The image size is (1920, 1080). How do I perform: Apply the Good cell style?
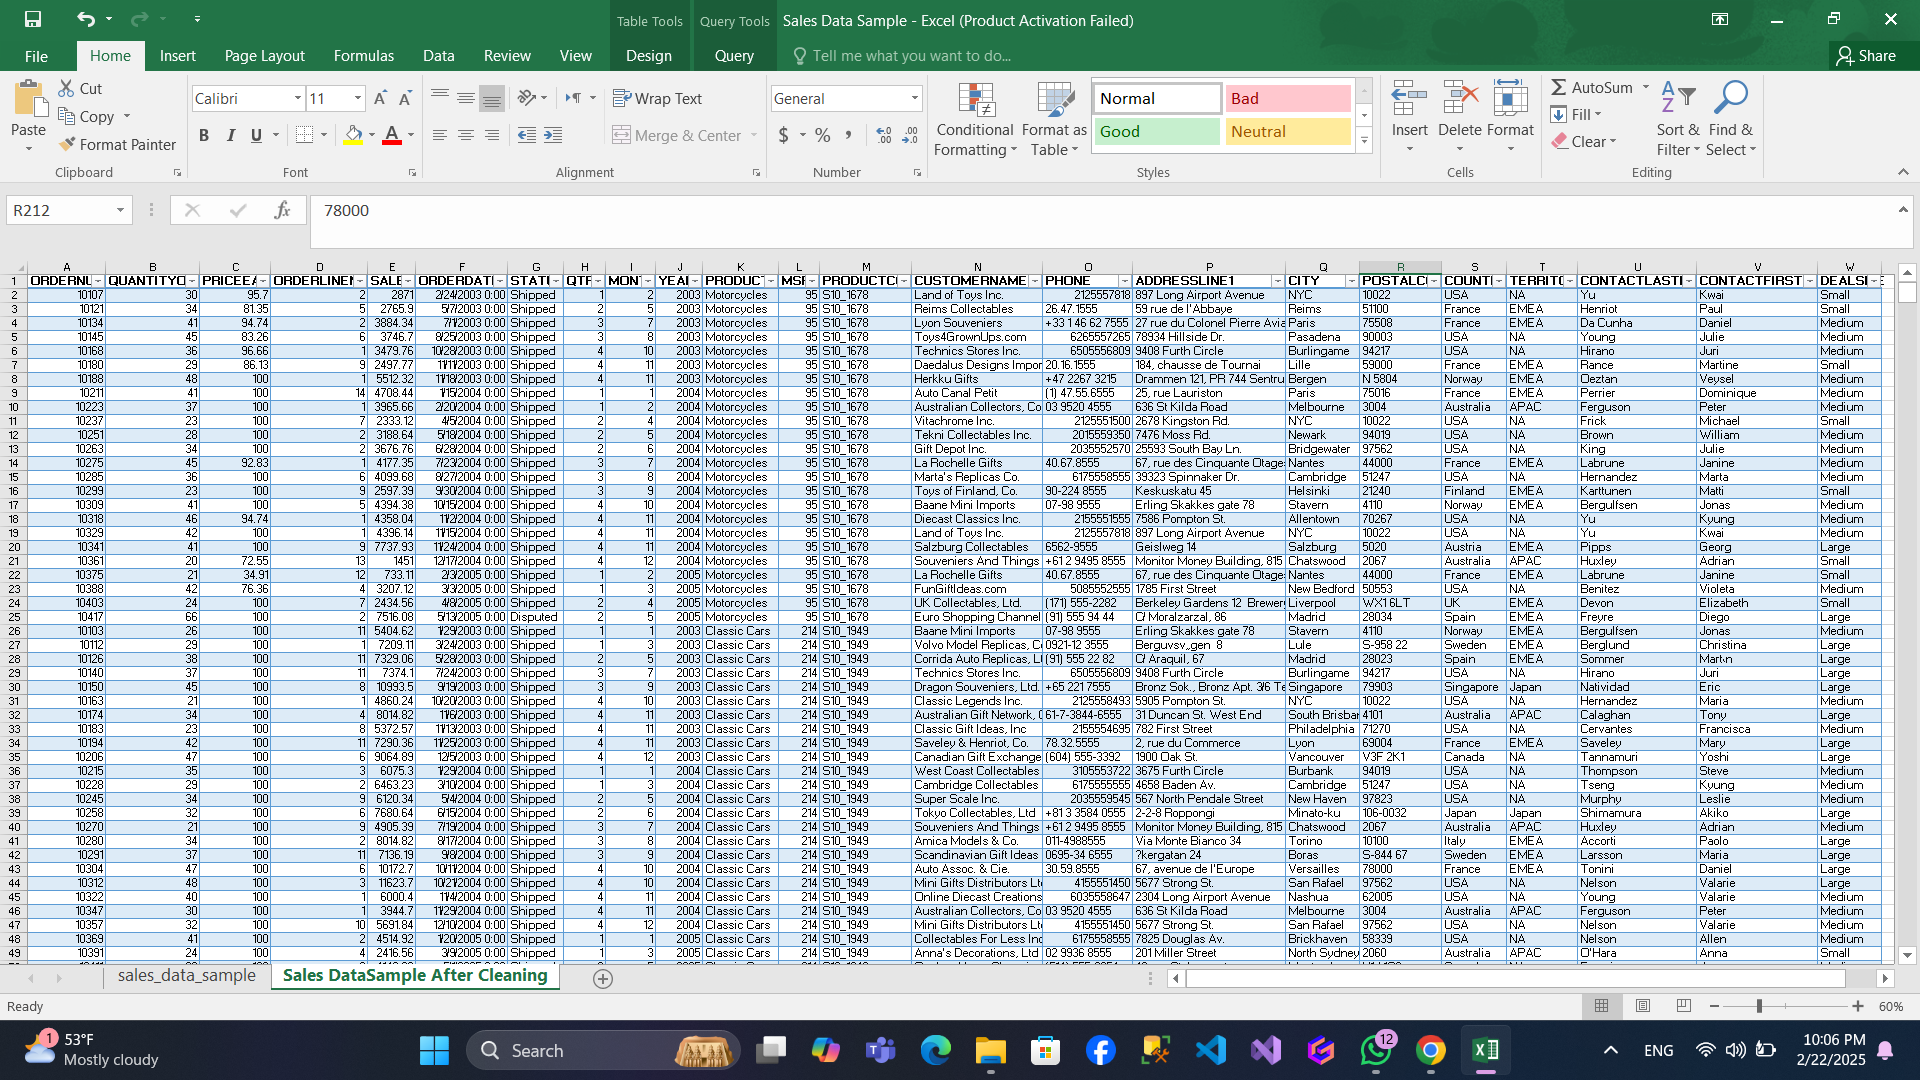(1157, 131)
